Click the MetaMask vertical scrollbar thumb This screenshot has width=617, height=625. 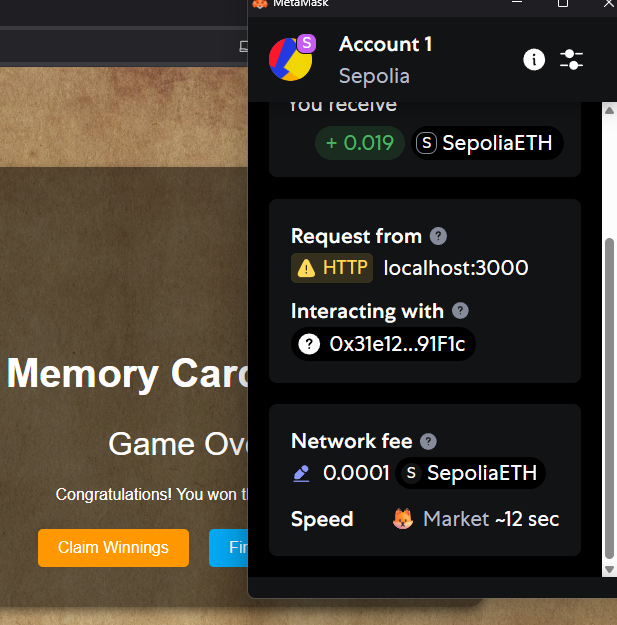[609, 399]
